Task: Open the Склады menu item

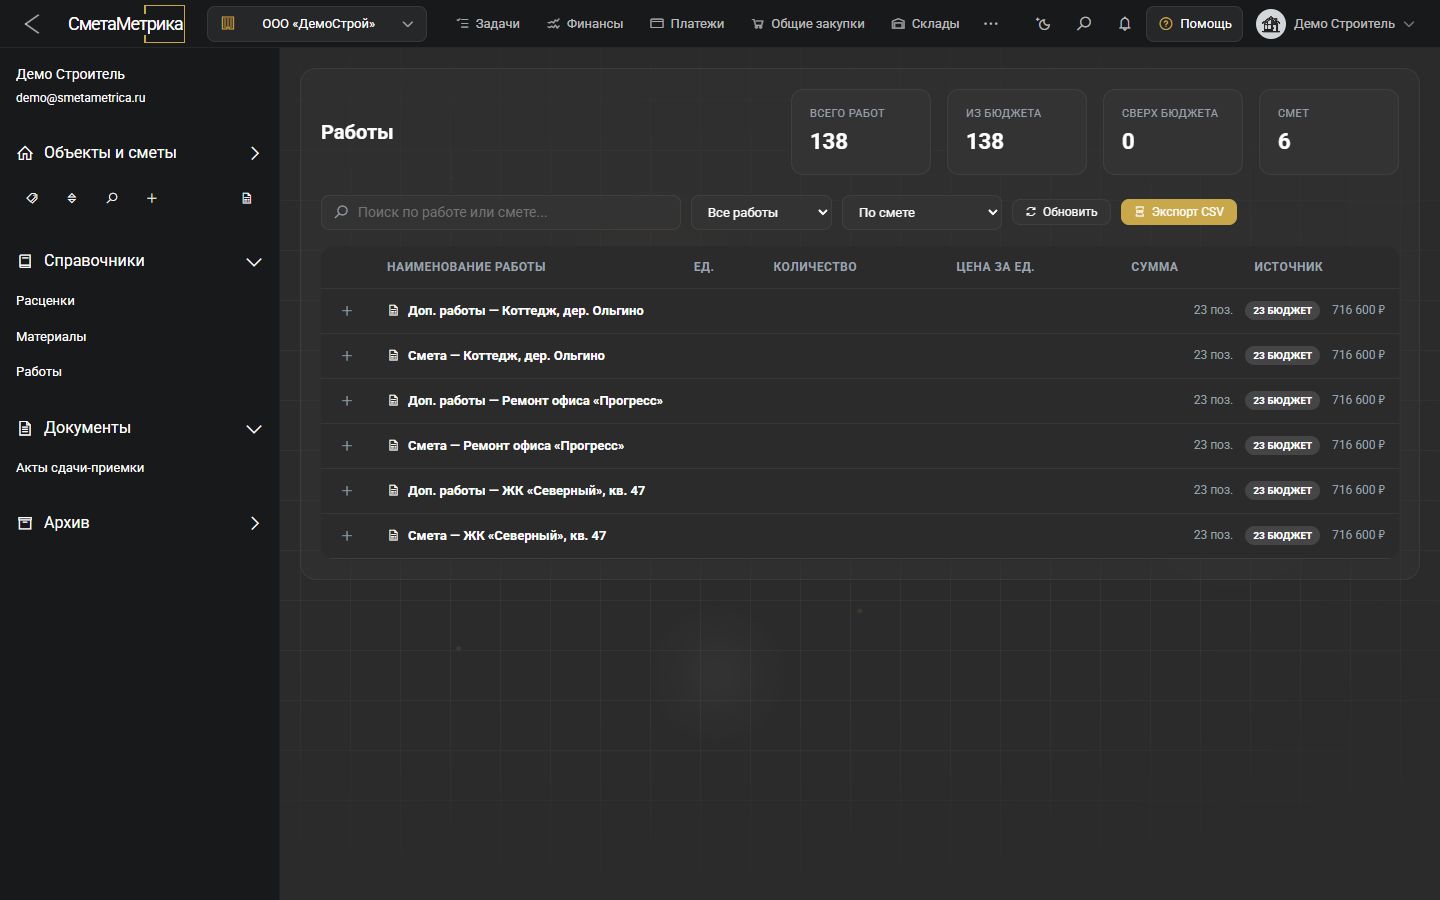Action: 925,23
